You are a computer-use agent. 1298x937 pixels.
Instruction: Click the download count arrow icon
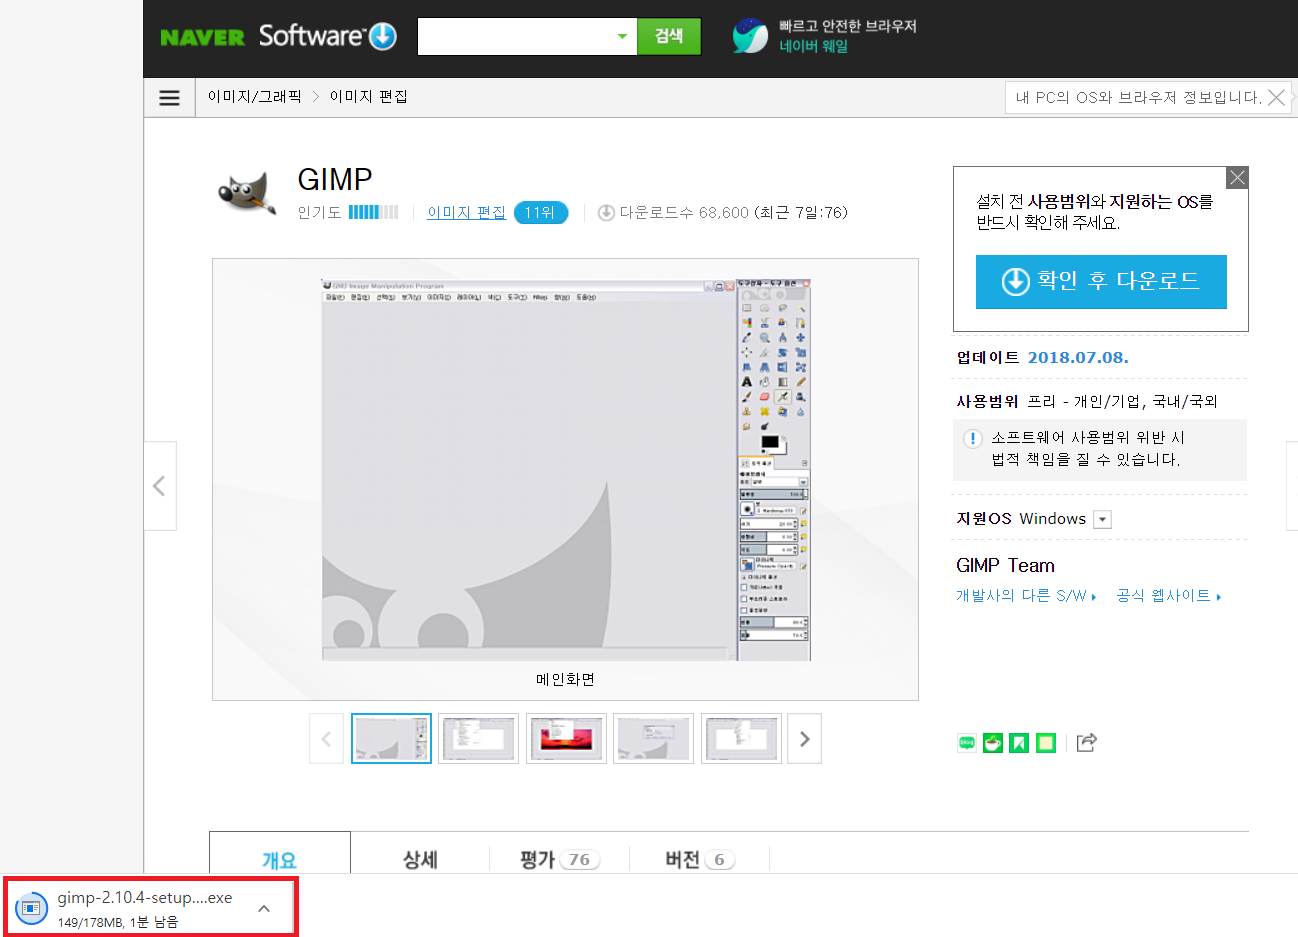point(606,212)
